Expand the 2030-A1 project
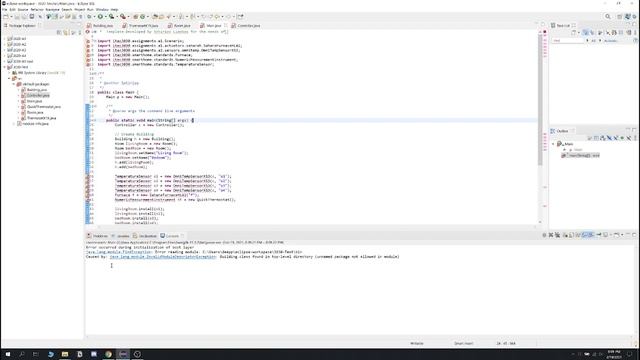This screenshot has width=640, height=360. pos(4,39)
